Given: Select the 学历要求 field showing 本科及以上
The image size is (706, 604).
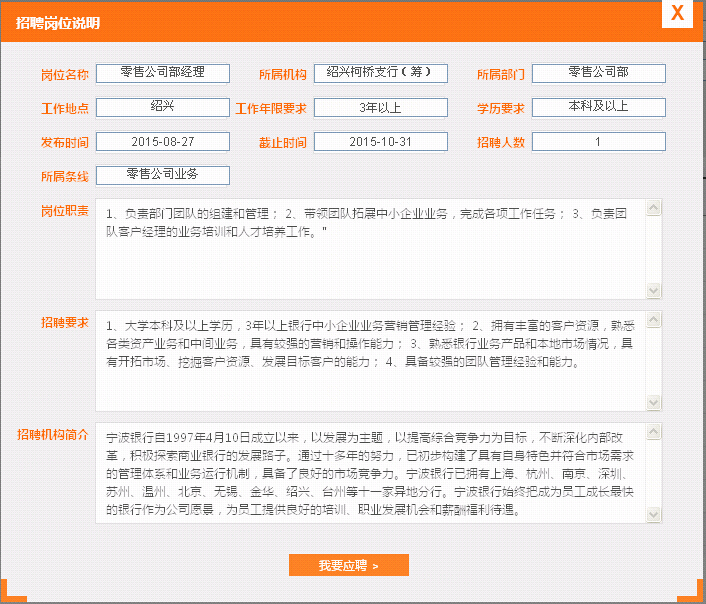Looking at the screenshot, I should pos(598,107).
